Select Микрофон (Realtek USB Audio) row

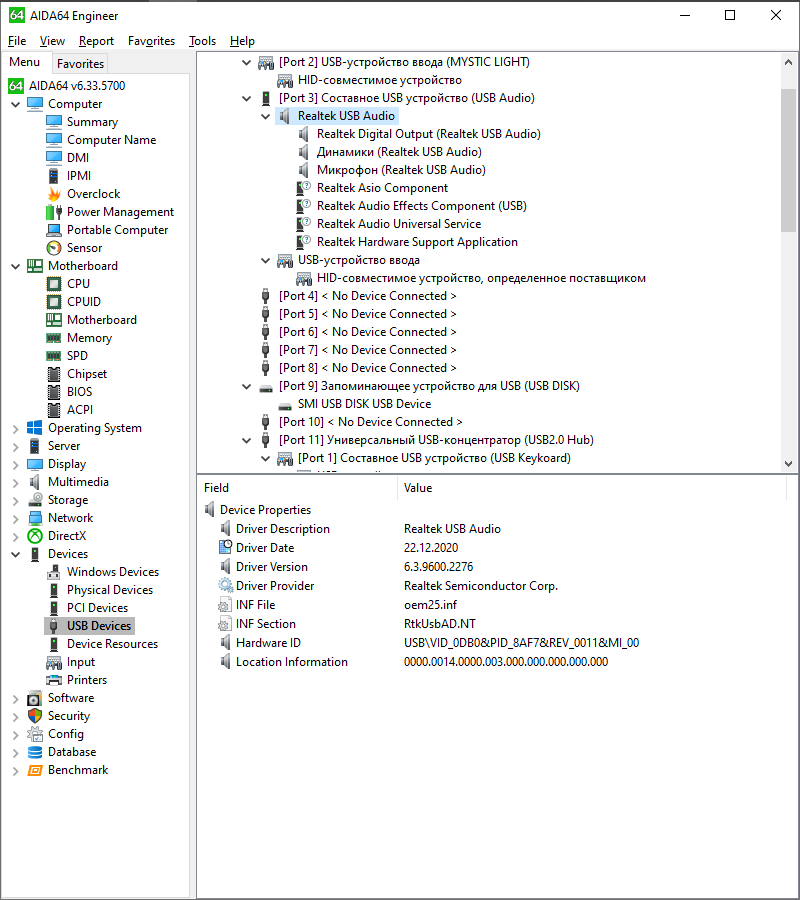(x=401, y=170)
